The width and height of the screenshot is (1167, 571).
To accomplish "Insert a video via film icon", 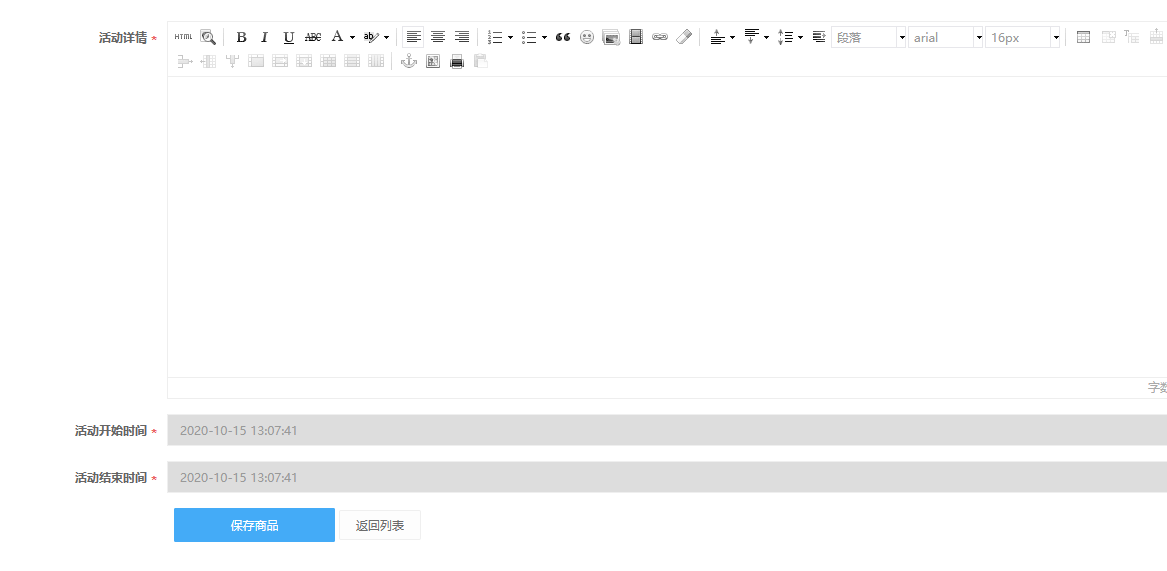I will click(636, 36).
